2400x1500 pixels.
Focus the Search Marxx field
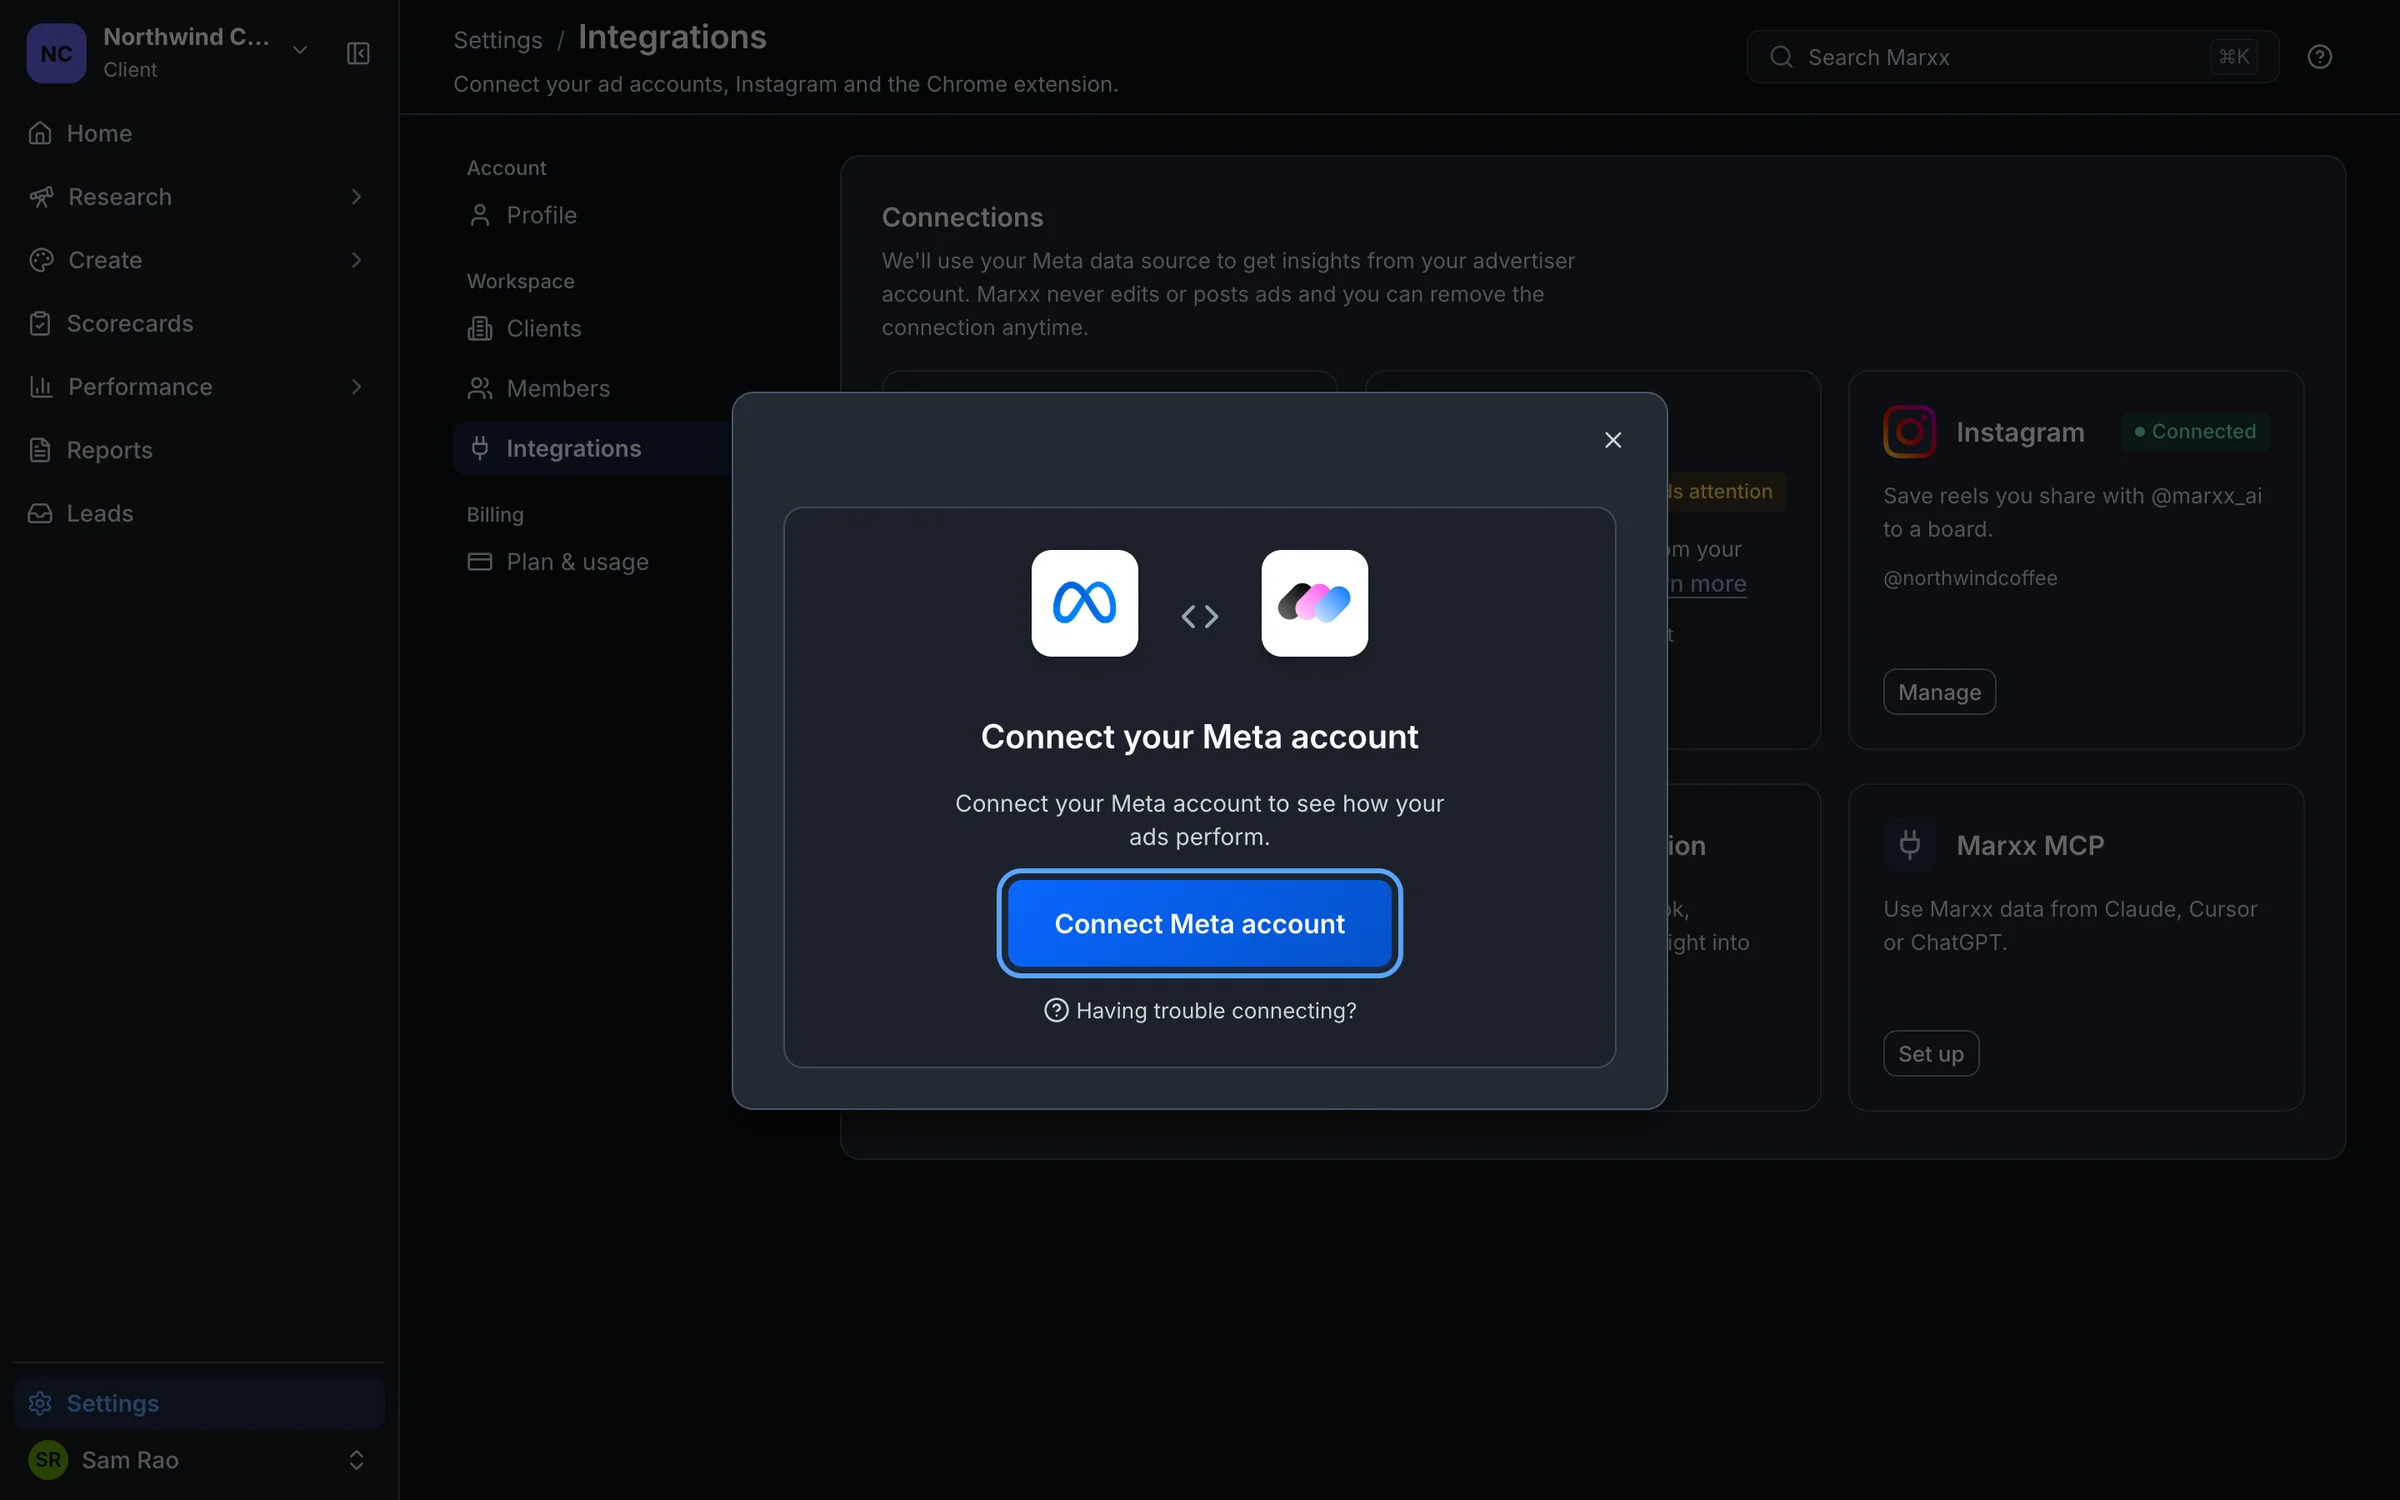2012,57
